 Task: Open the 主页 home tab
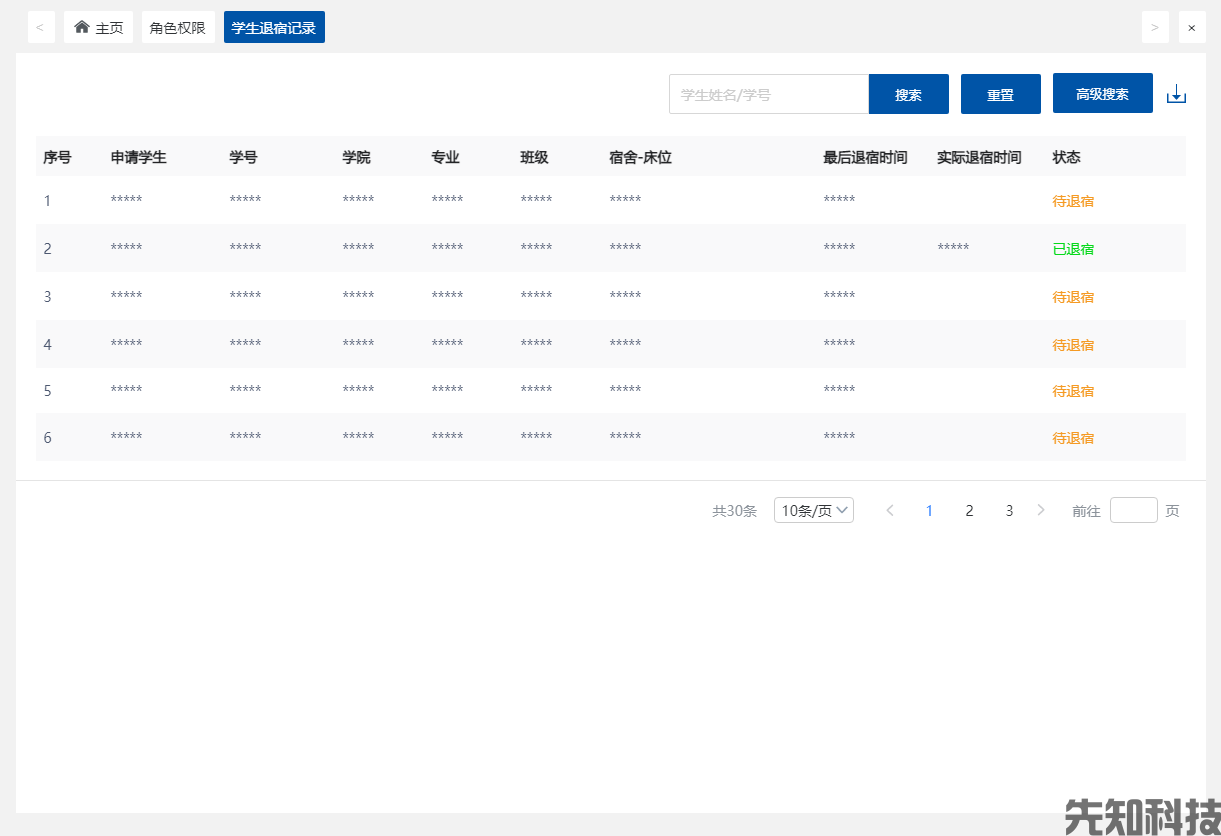pos(98,27)
